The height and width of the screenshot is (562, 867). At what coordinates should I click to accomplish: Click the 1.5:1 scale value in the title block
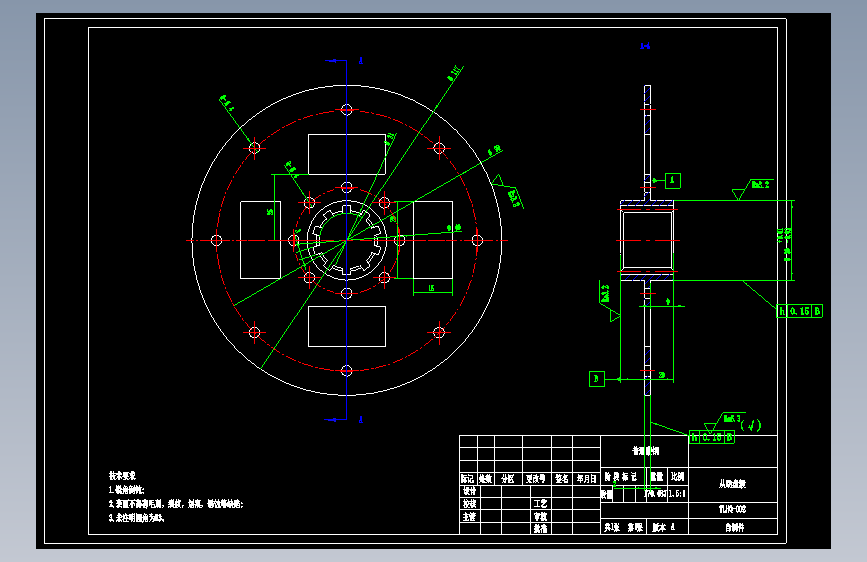[677, 493]
